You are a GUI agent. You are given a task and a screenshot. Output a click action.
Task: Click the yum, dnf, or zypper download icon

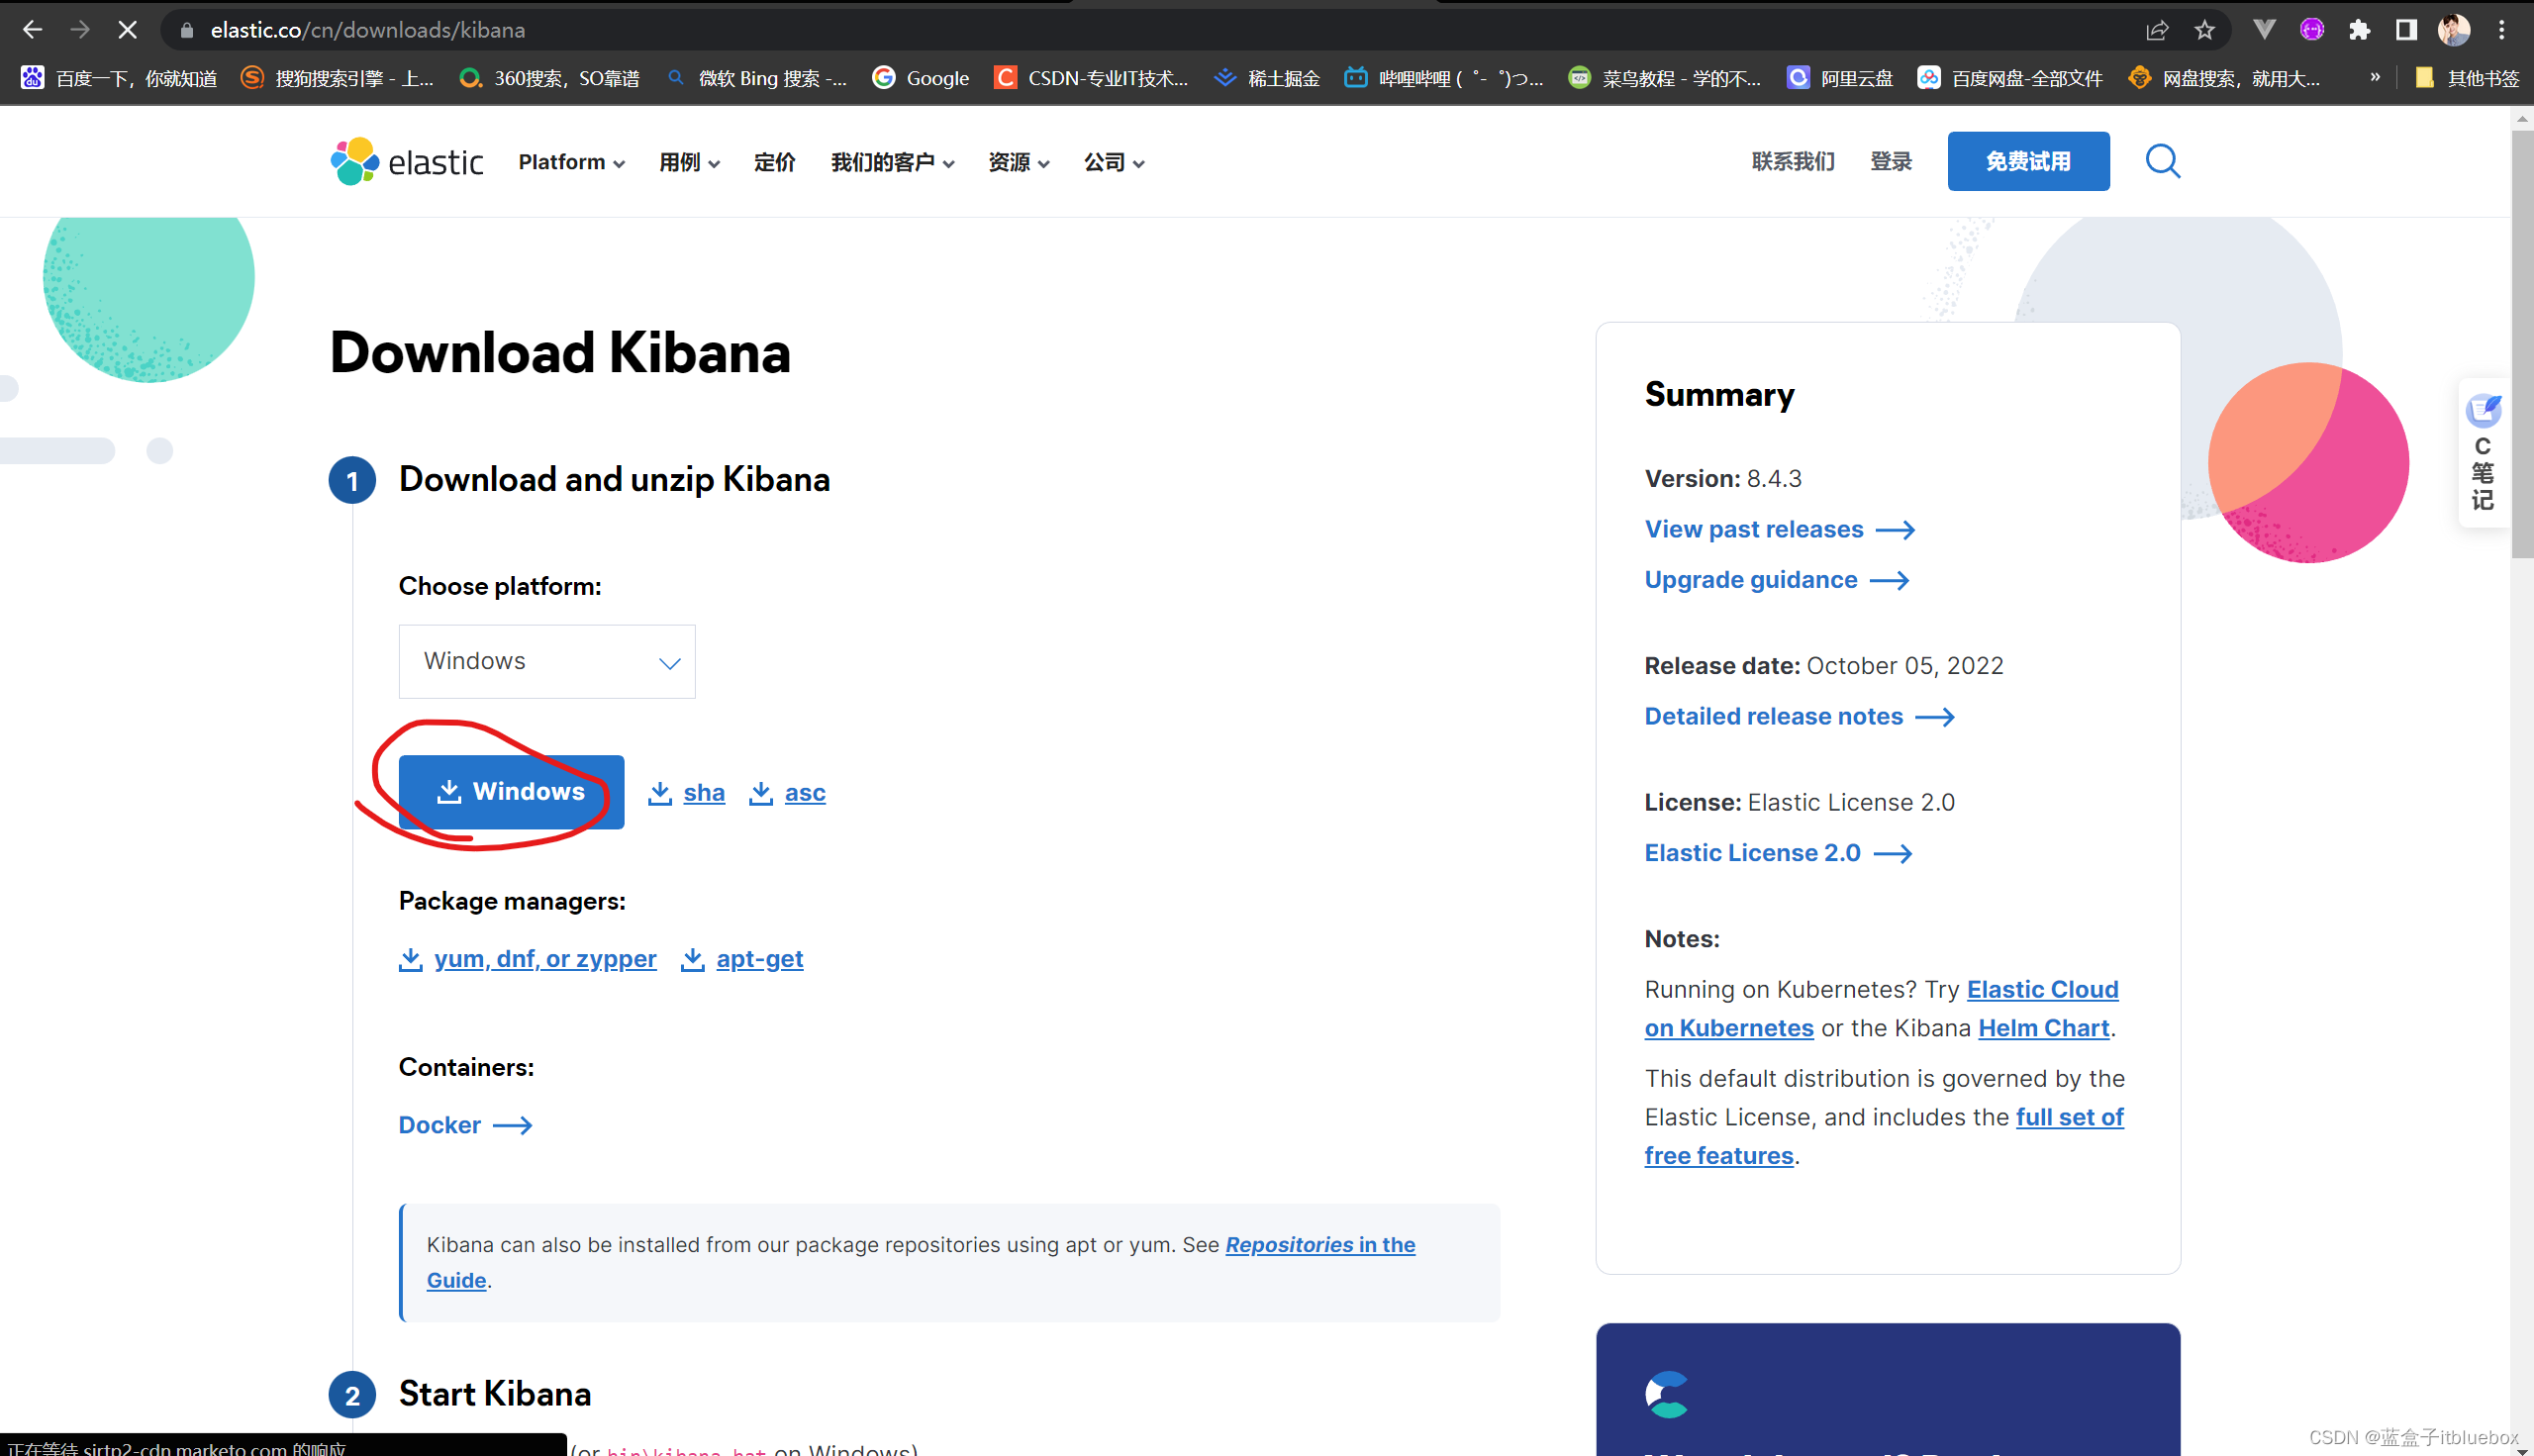click(411, 957)
